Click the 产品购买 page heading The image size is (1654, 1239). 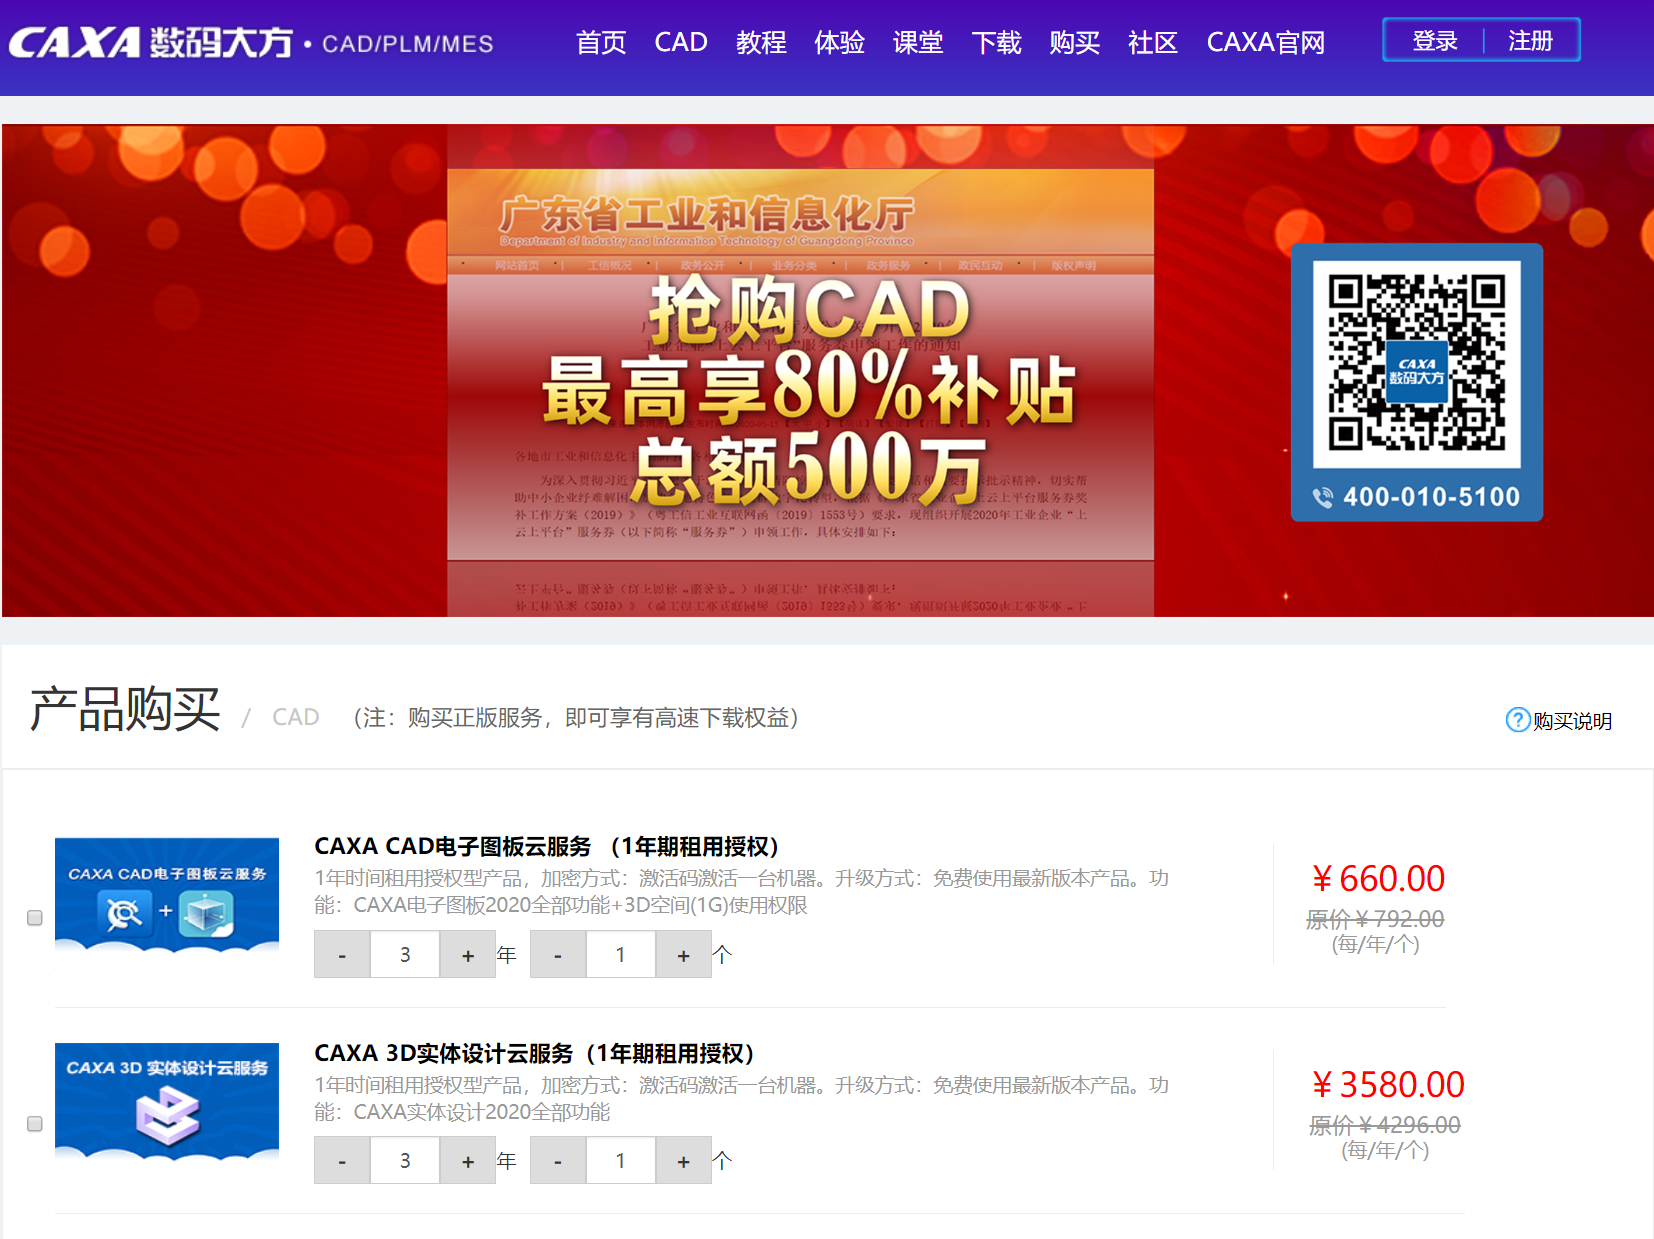coord(125,709)
